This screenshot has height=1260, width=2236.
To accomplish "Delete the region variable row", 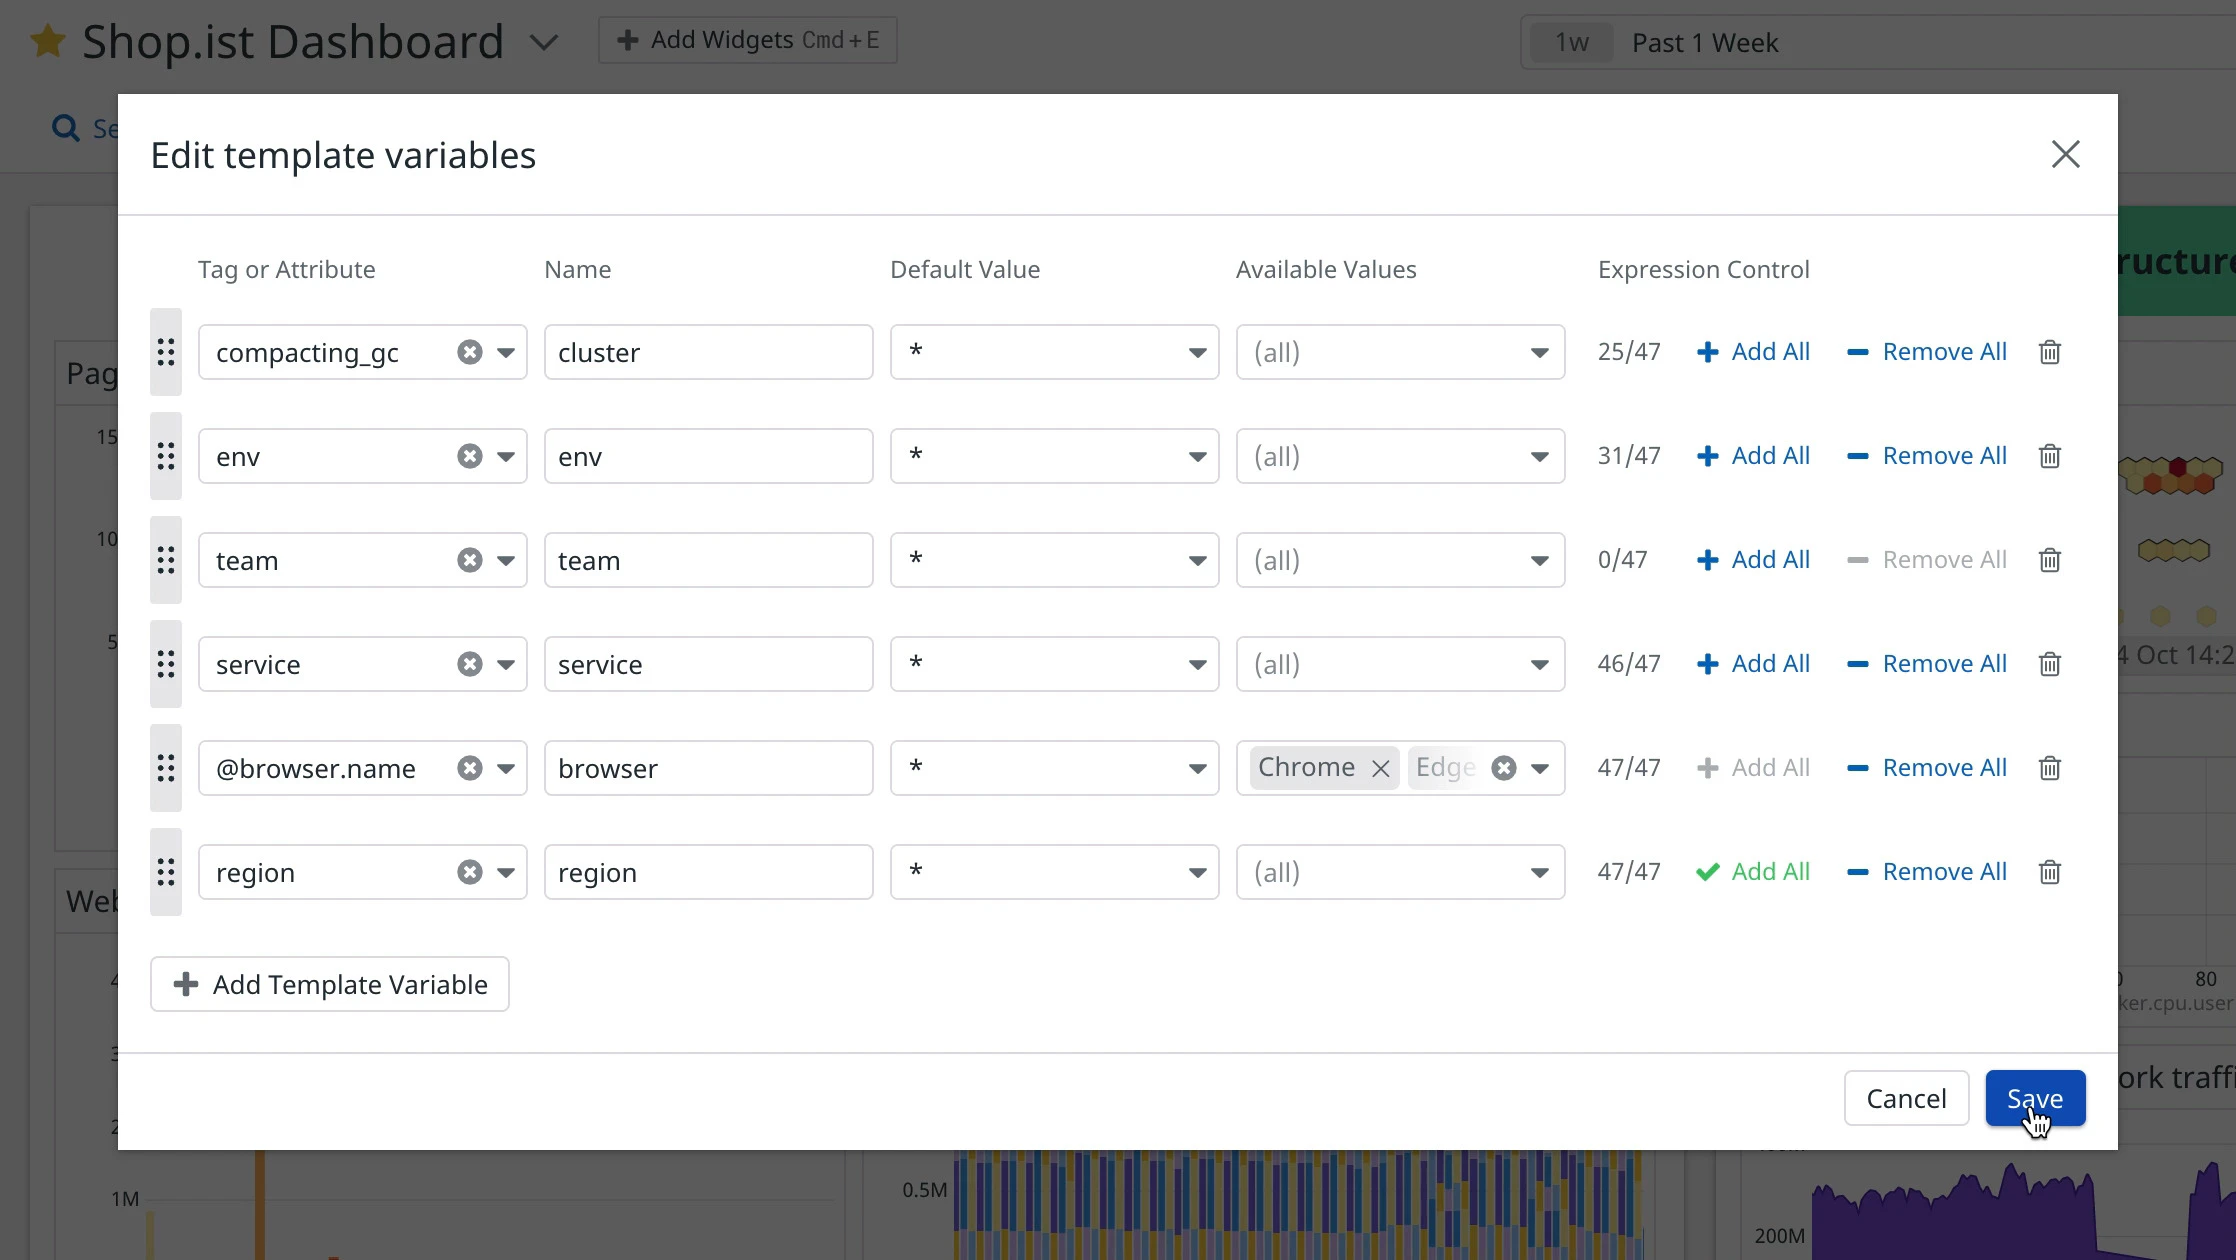I will click(x=2049, y=872).
